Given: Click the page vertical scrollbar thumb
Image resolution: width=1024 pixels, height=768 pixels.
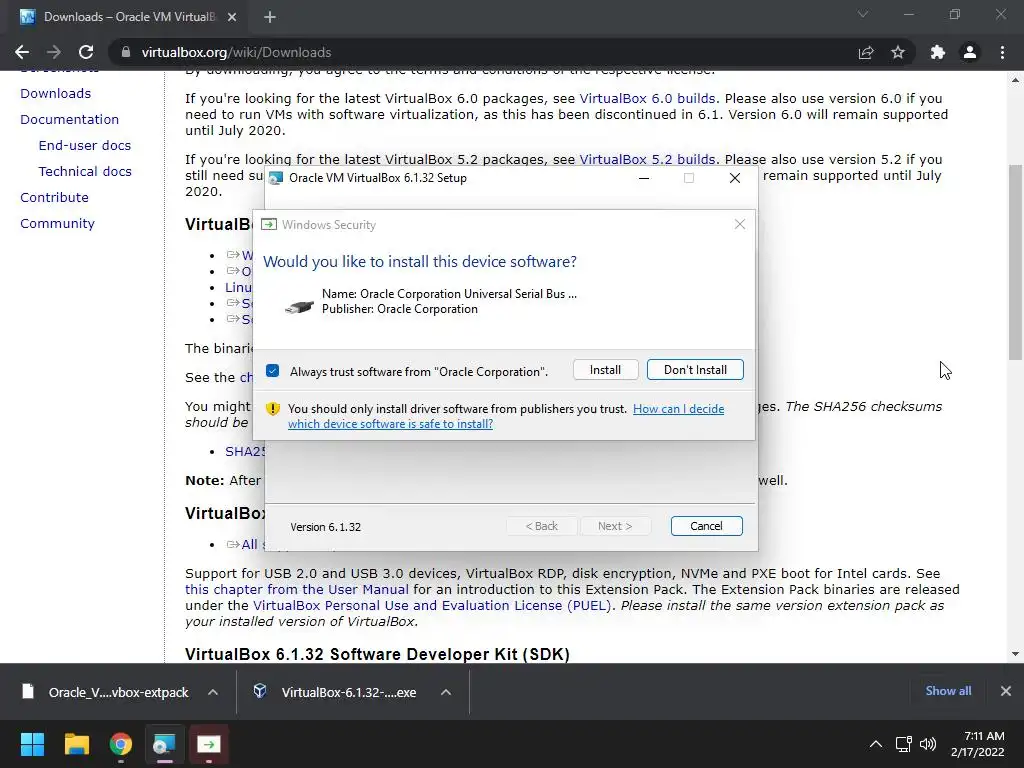Looking at the screenshot, I should [1015, 262].
